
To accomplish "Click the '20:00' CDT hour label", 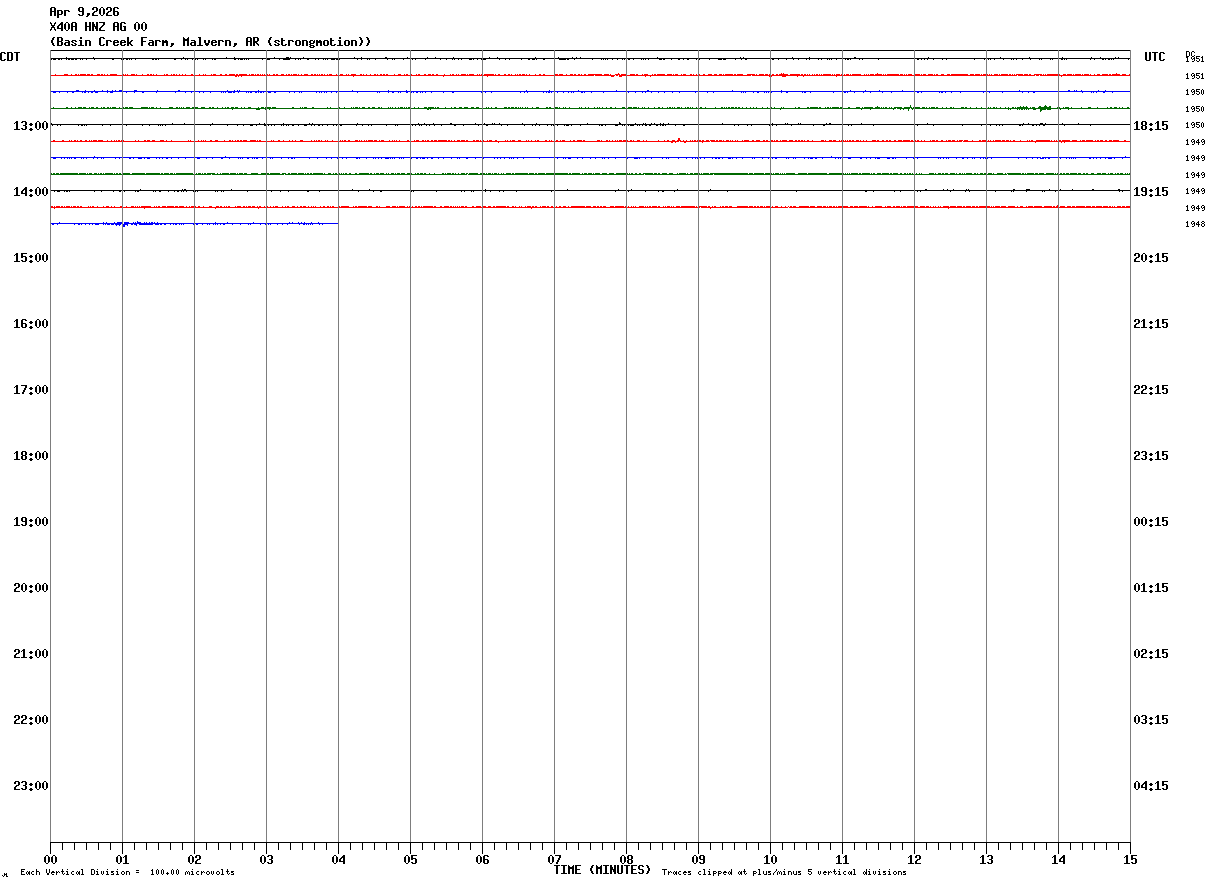I will coord(31,587).
